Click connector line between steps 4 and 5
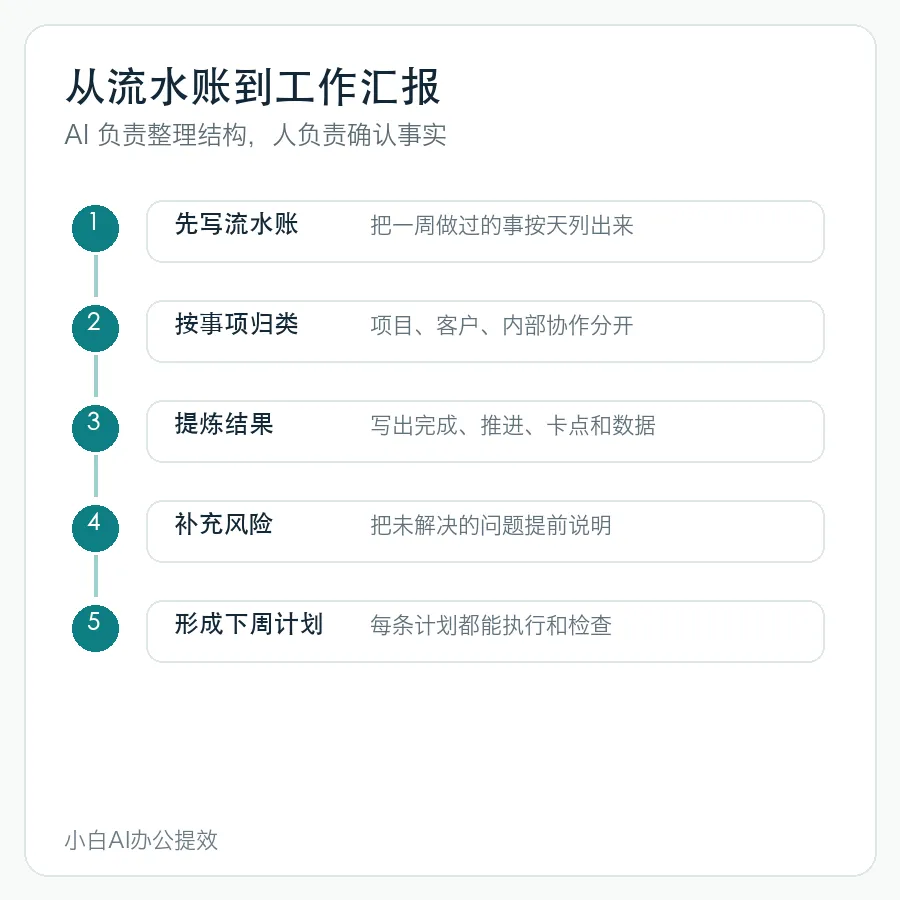 point(96,576)
